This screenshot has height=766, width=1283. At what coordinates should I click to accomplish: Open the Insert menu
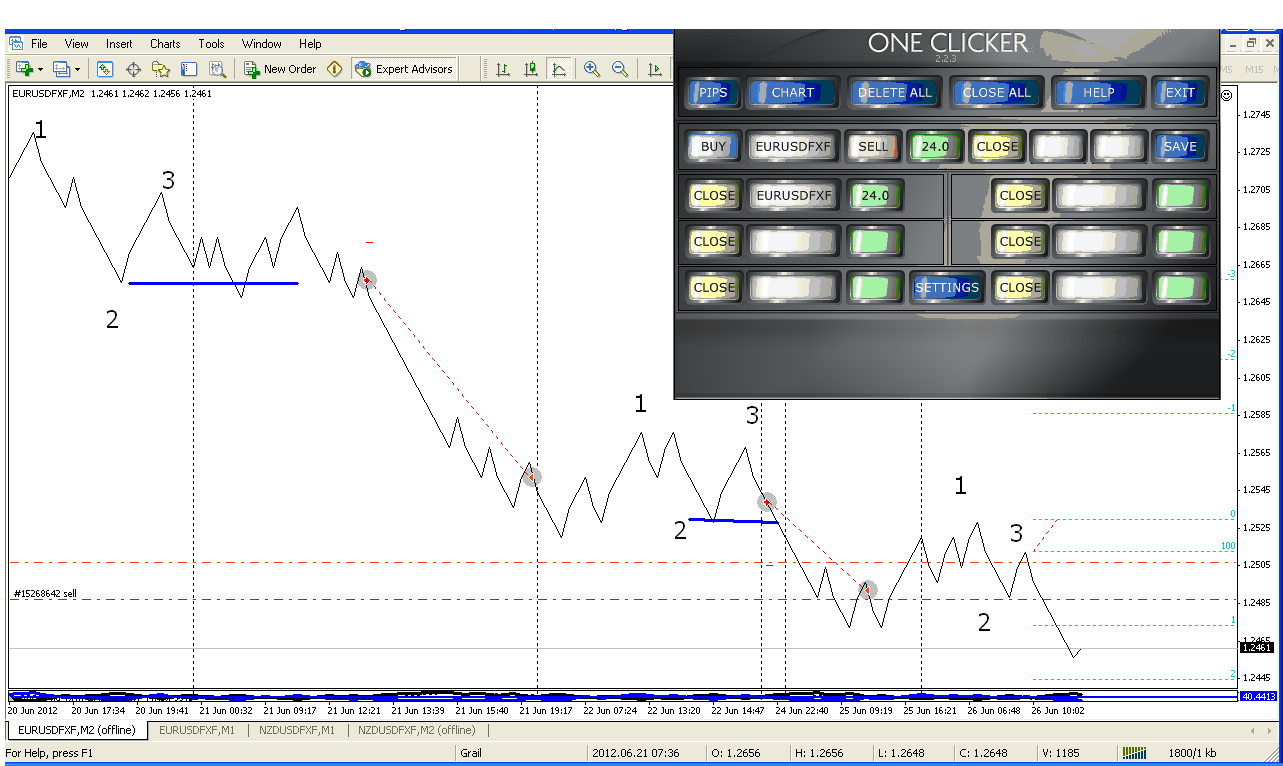[x=119, y=44]
